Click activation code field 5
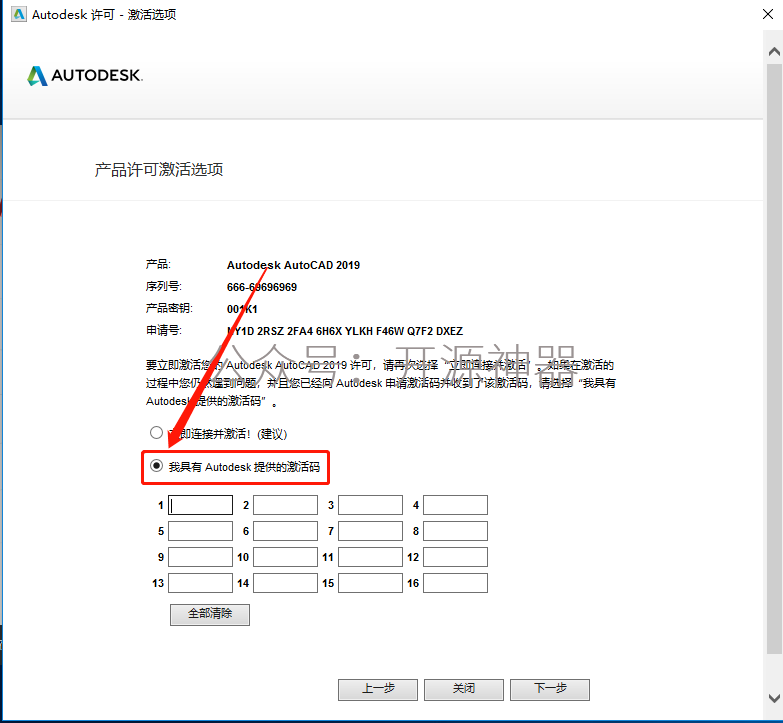This screenshot has height=723, width=783. click(x=200, y=531)
